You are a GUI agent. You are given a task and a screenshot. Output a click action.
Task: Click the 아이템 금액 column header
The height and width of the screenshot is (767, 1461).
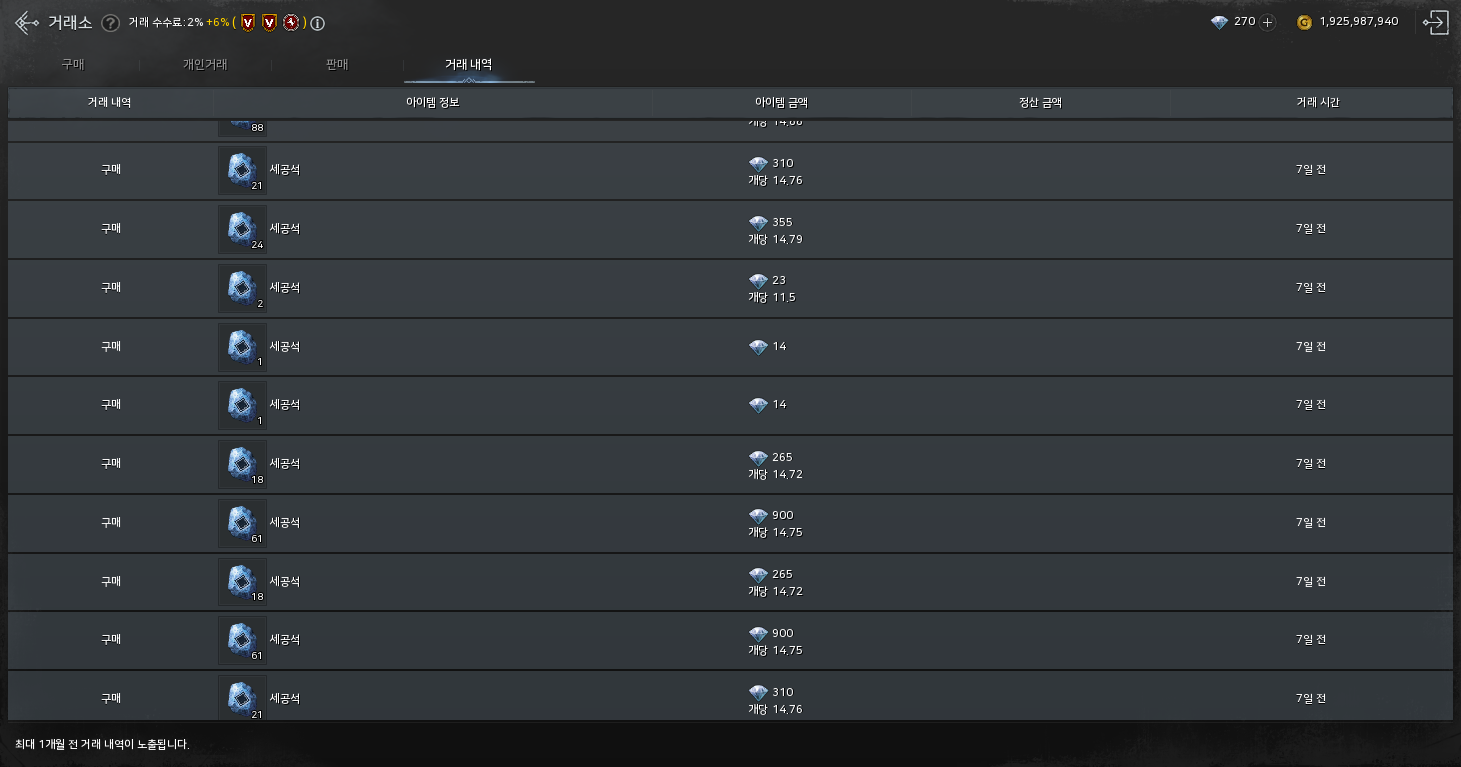point(781,102)
